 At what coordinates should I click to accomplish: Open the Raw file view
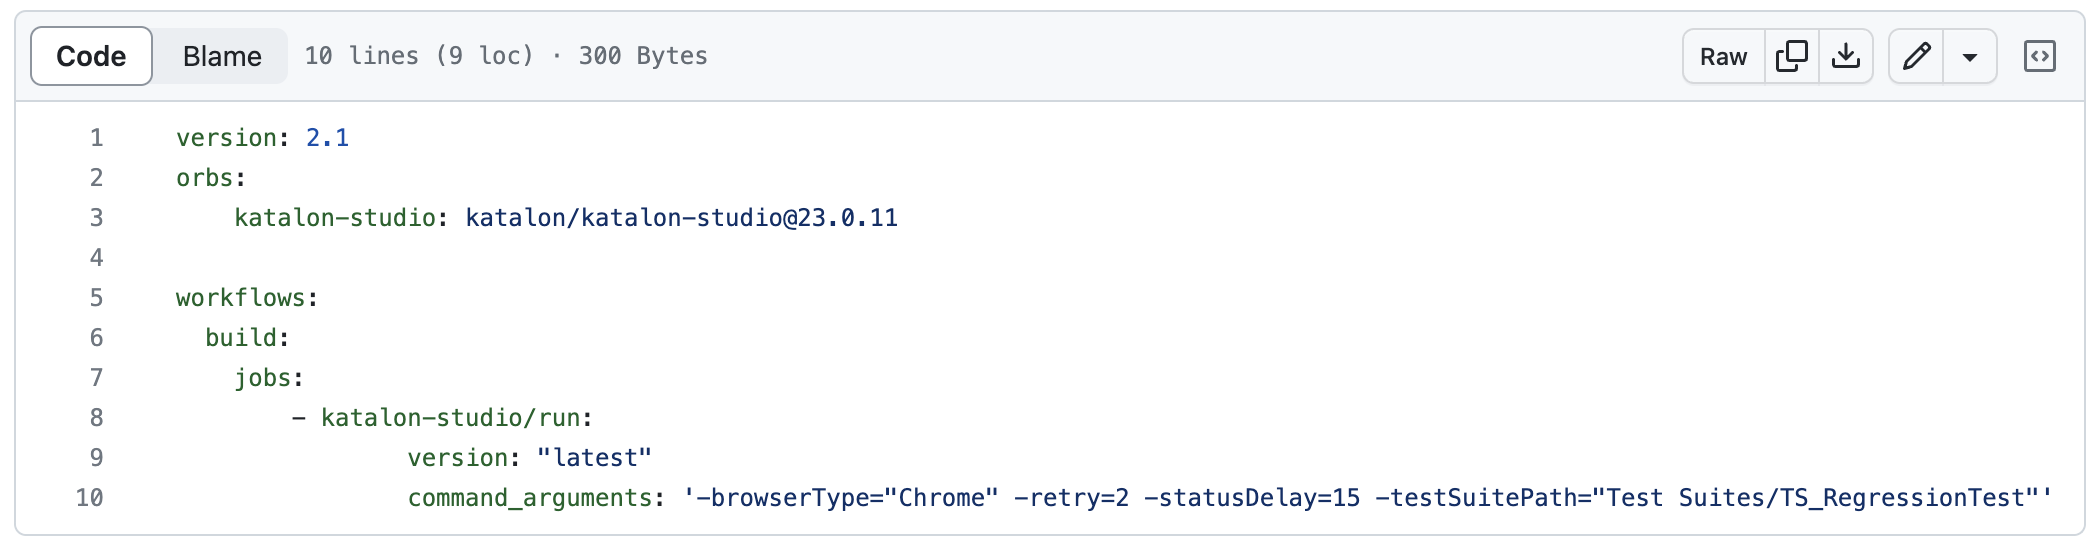click(x=1723, y=56)
